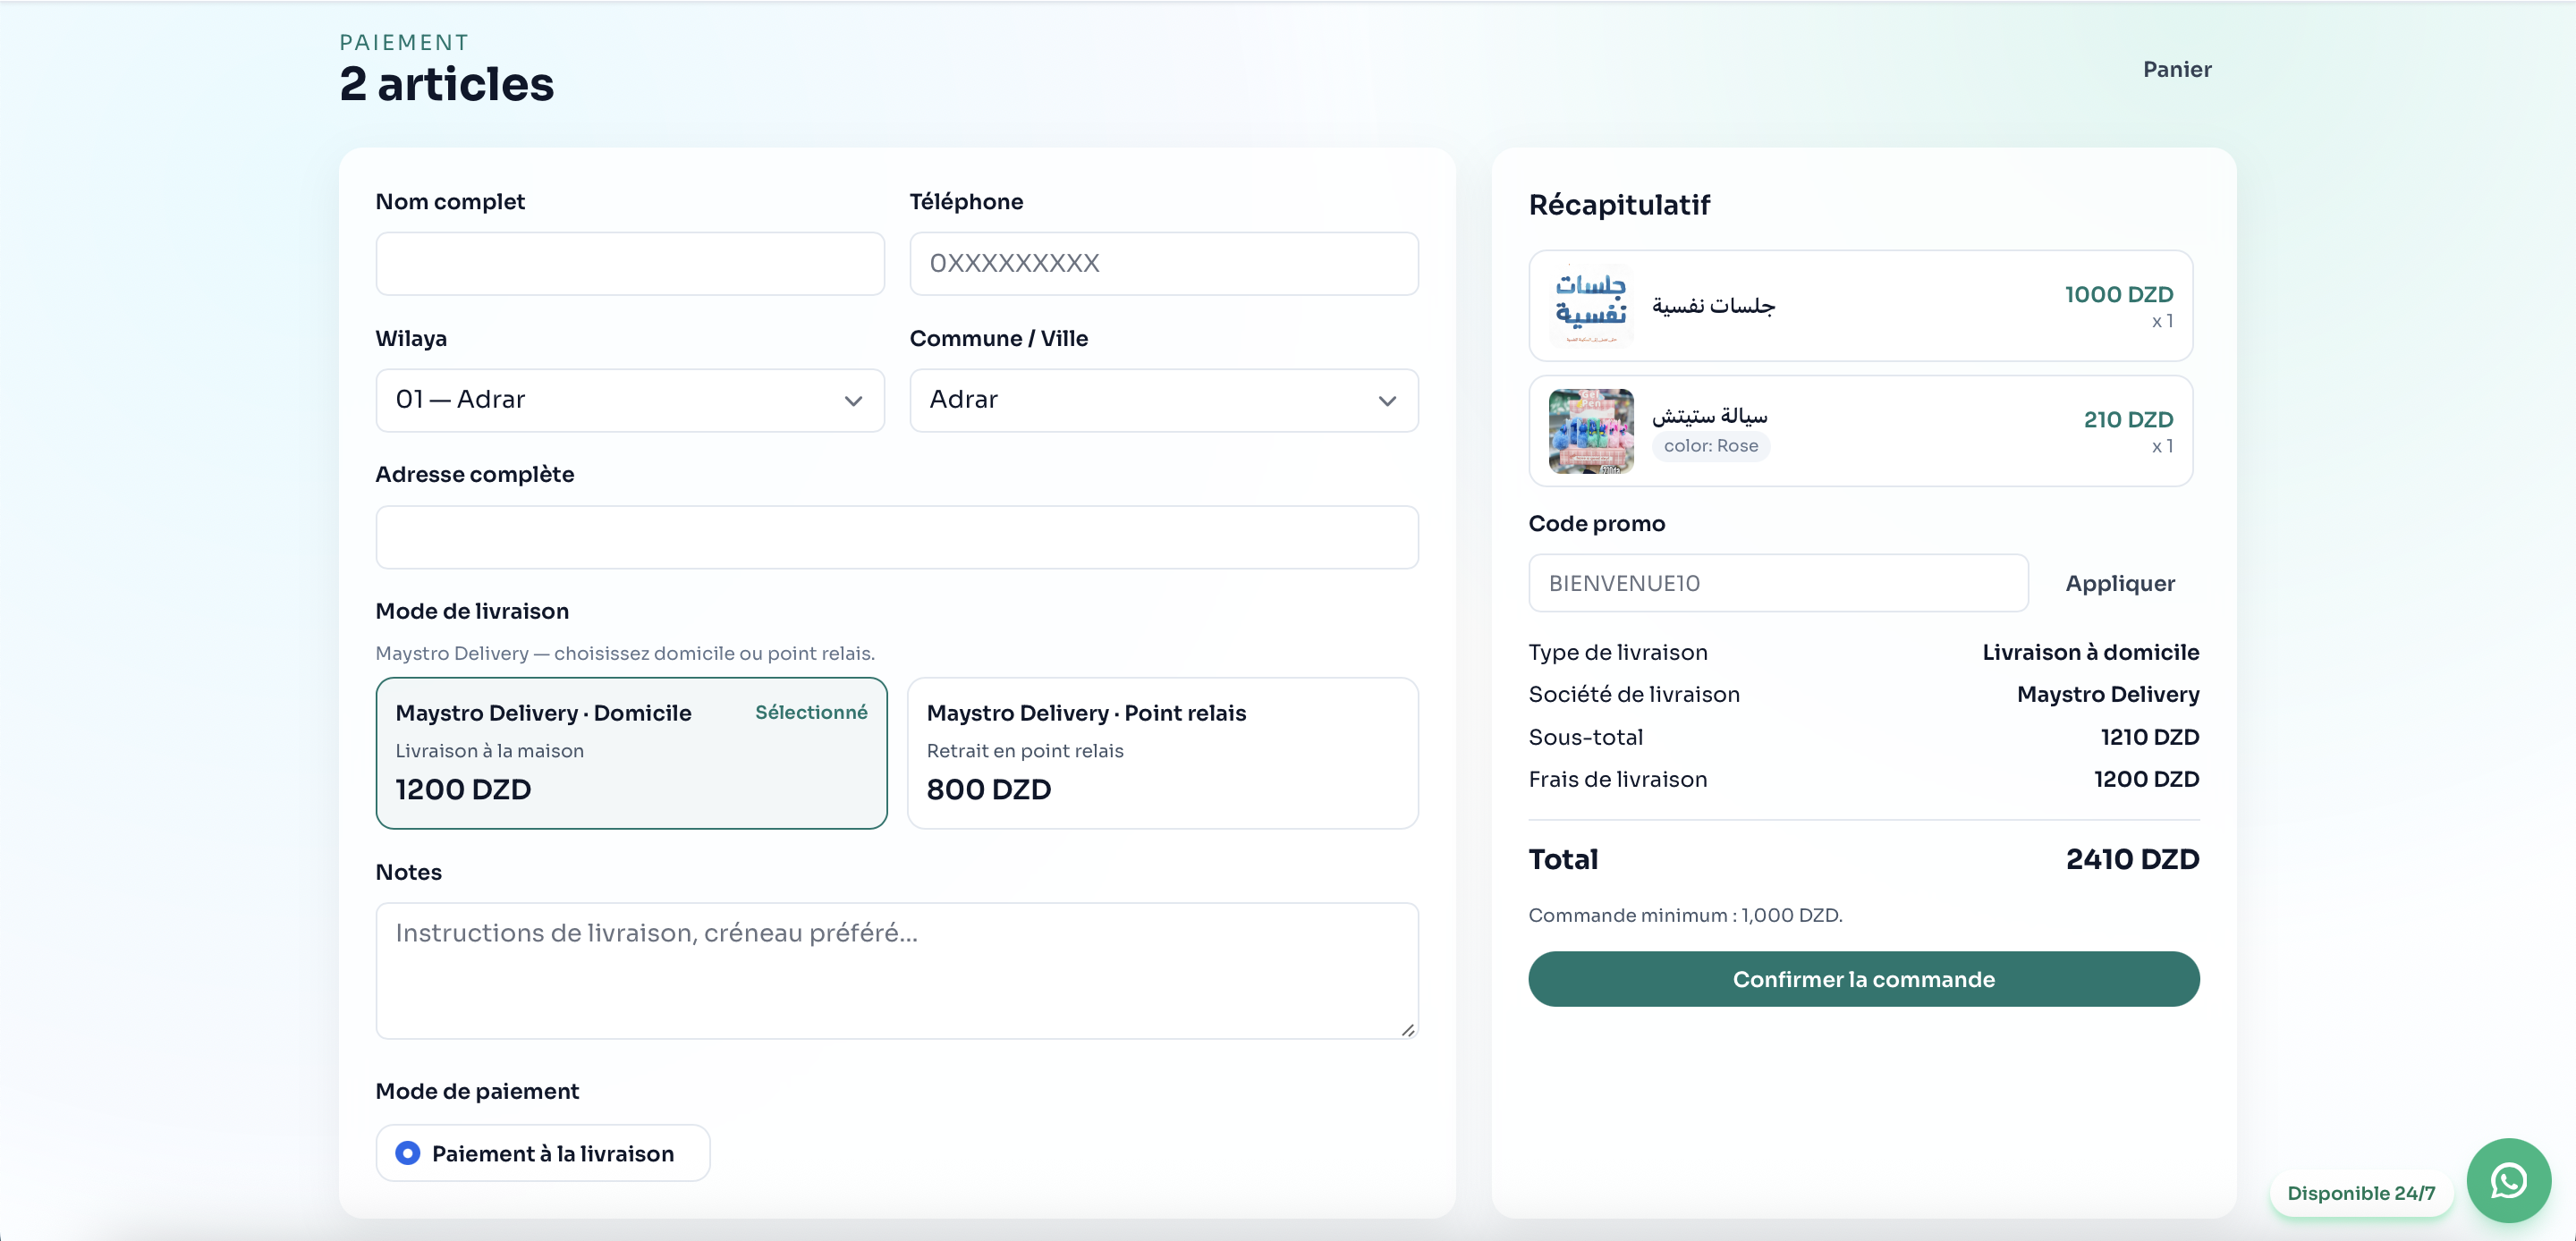Viewport: 2576px width, 1241px height.
Task: View the Récapitulatif section header
Action: point(1618,205)
